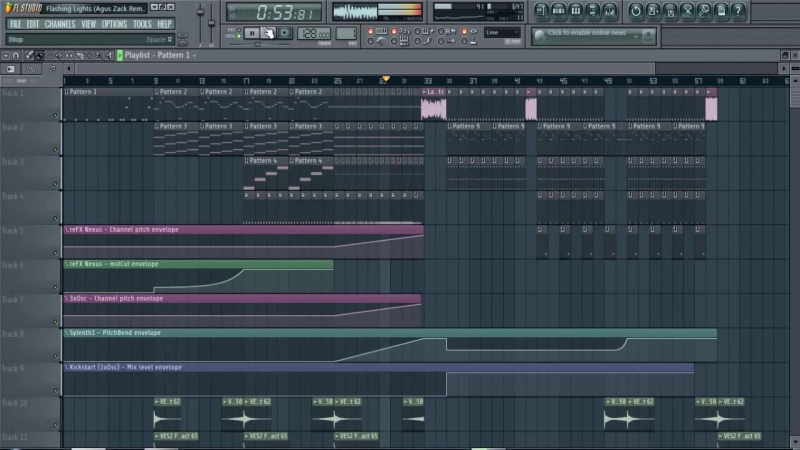Image resolution: width=800 pixels, height=450 pixels.
Task: Open the Step Sequencer view icon
Action: pyautogui.click(x=559, y=11)
